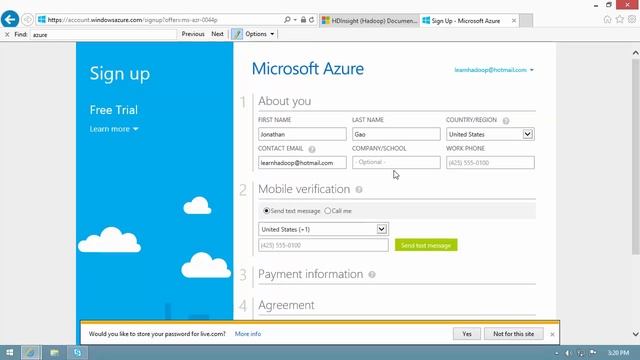Select the Call me radio option
Screen dimensions: 640x360
327,211
